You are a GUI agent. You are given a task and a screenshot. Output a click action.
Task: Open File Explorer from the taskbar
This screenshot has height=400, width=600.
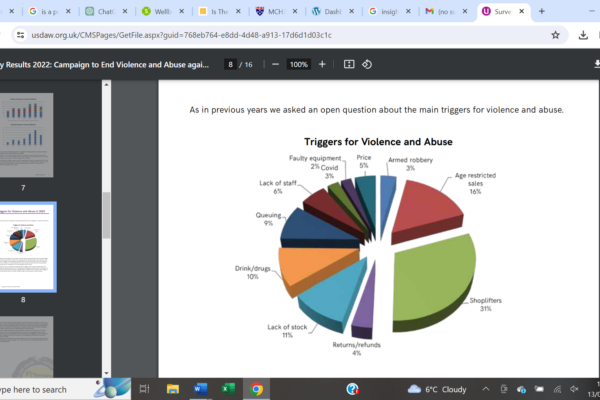(x=171, y=388)
